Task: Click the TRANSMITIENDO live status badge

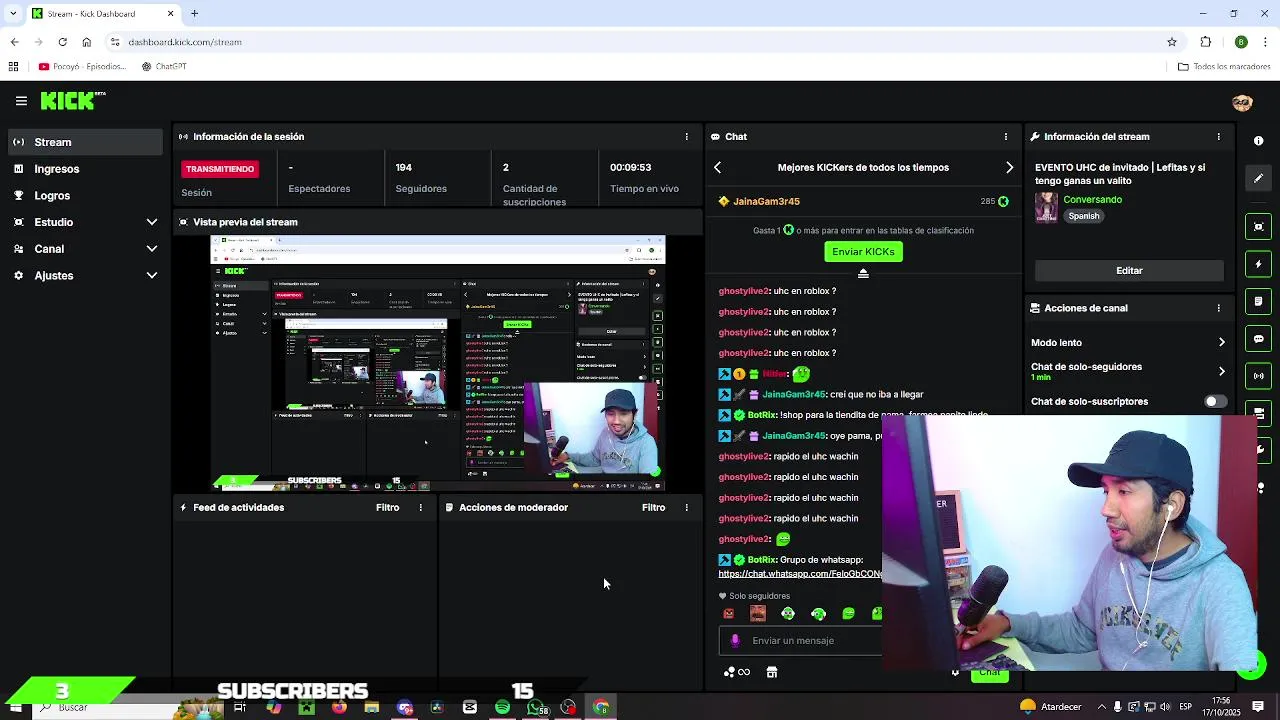Action: [220, 169]
